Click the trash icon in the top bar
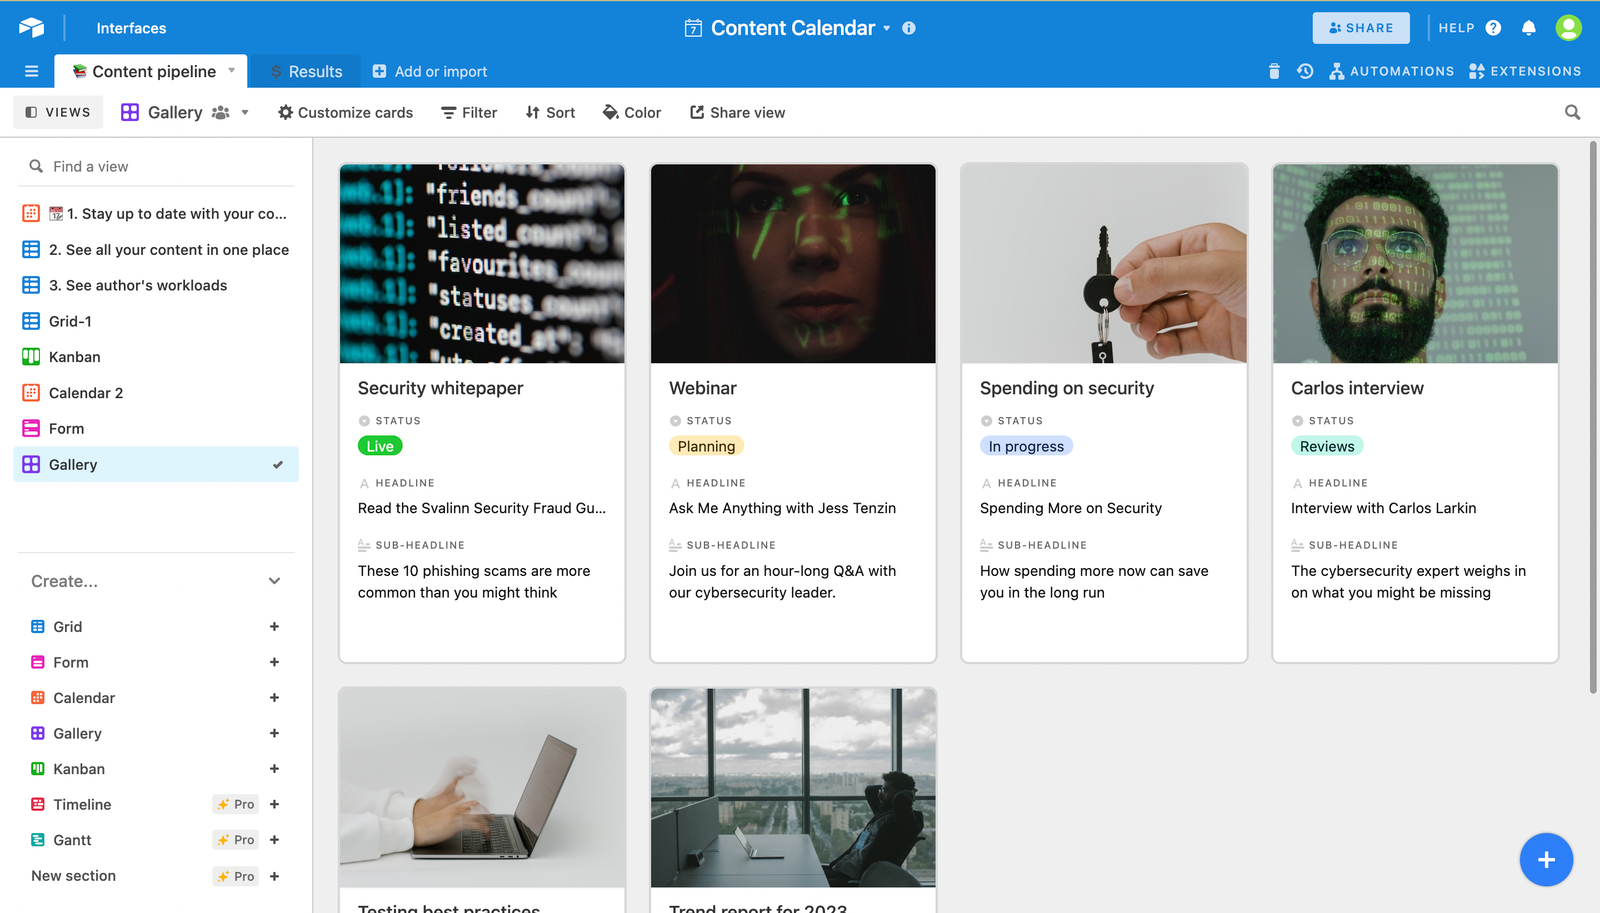 pyautogui.click(x=1274, y=71)
